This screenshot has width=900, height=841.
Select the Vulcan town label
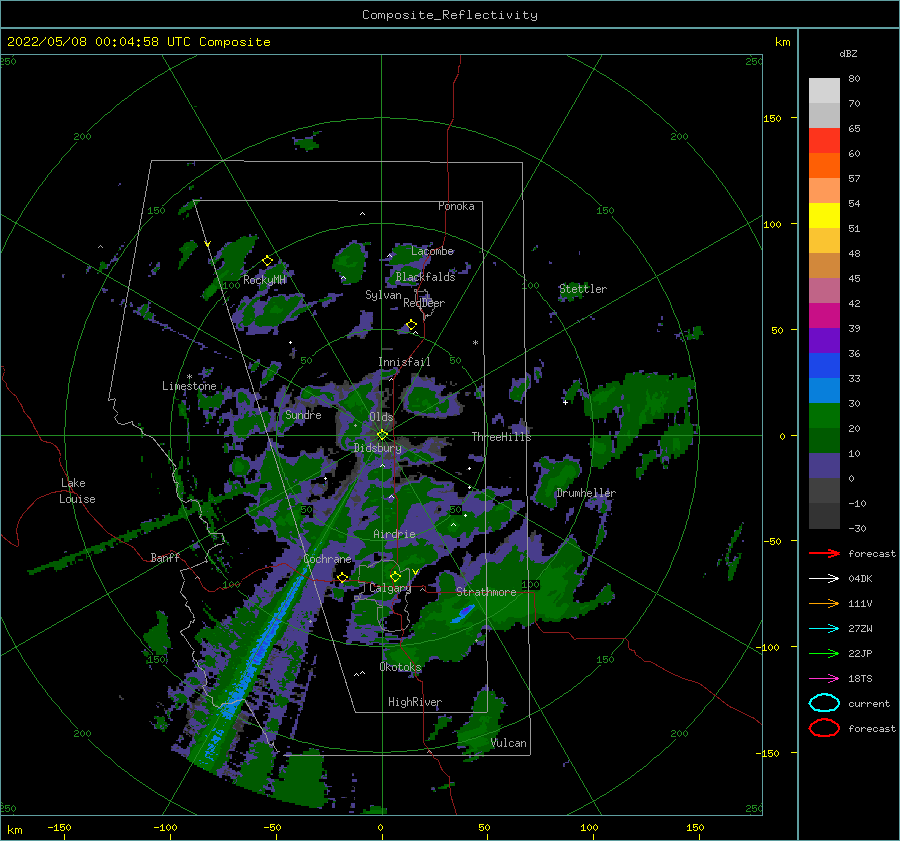[x=509, y=743]
